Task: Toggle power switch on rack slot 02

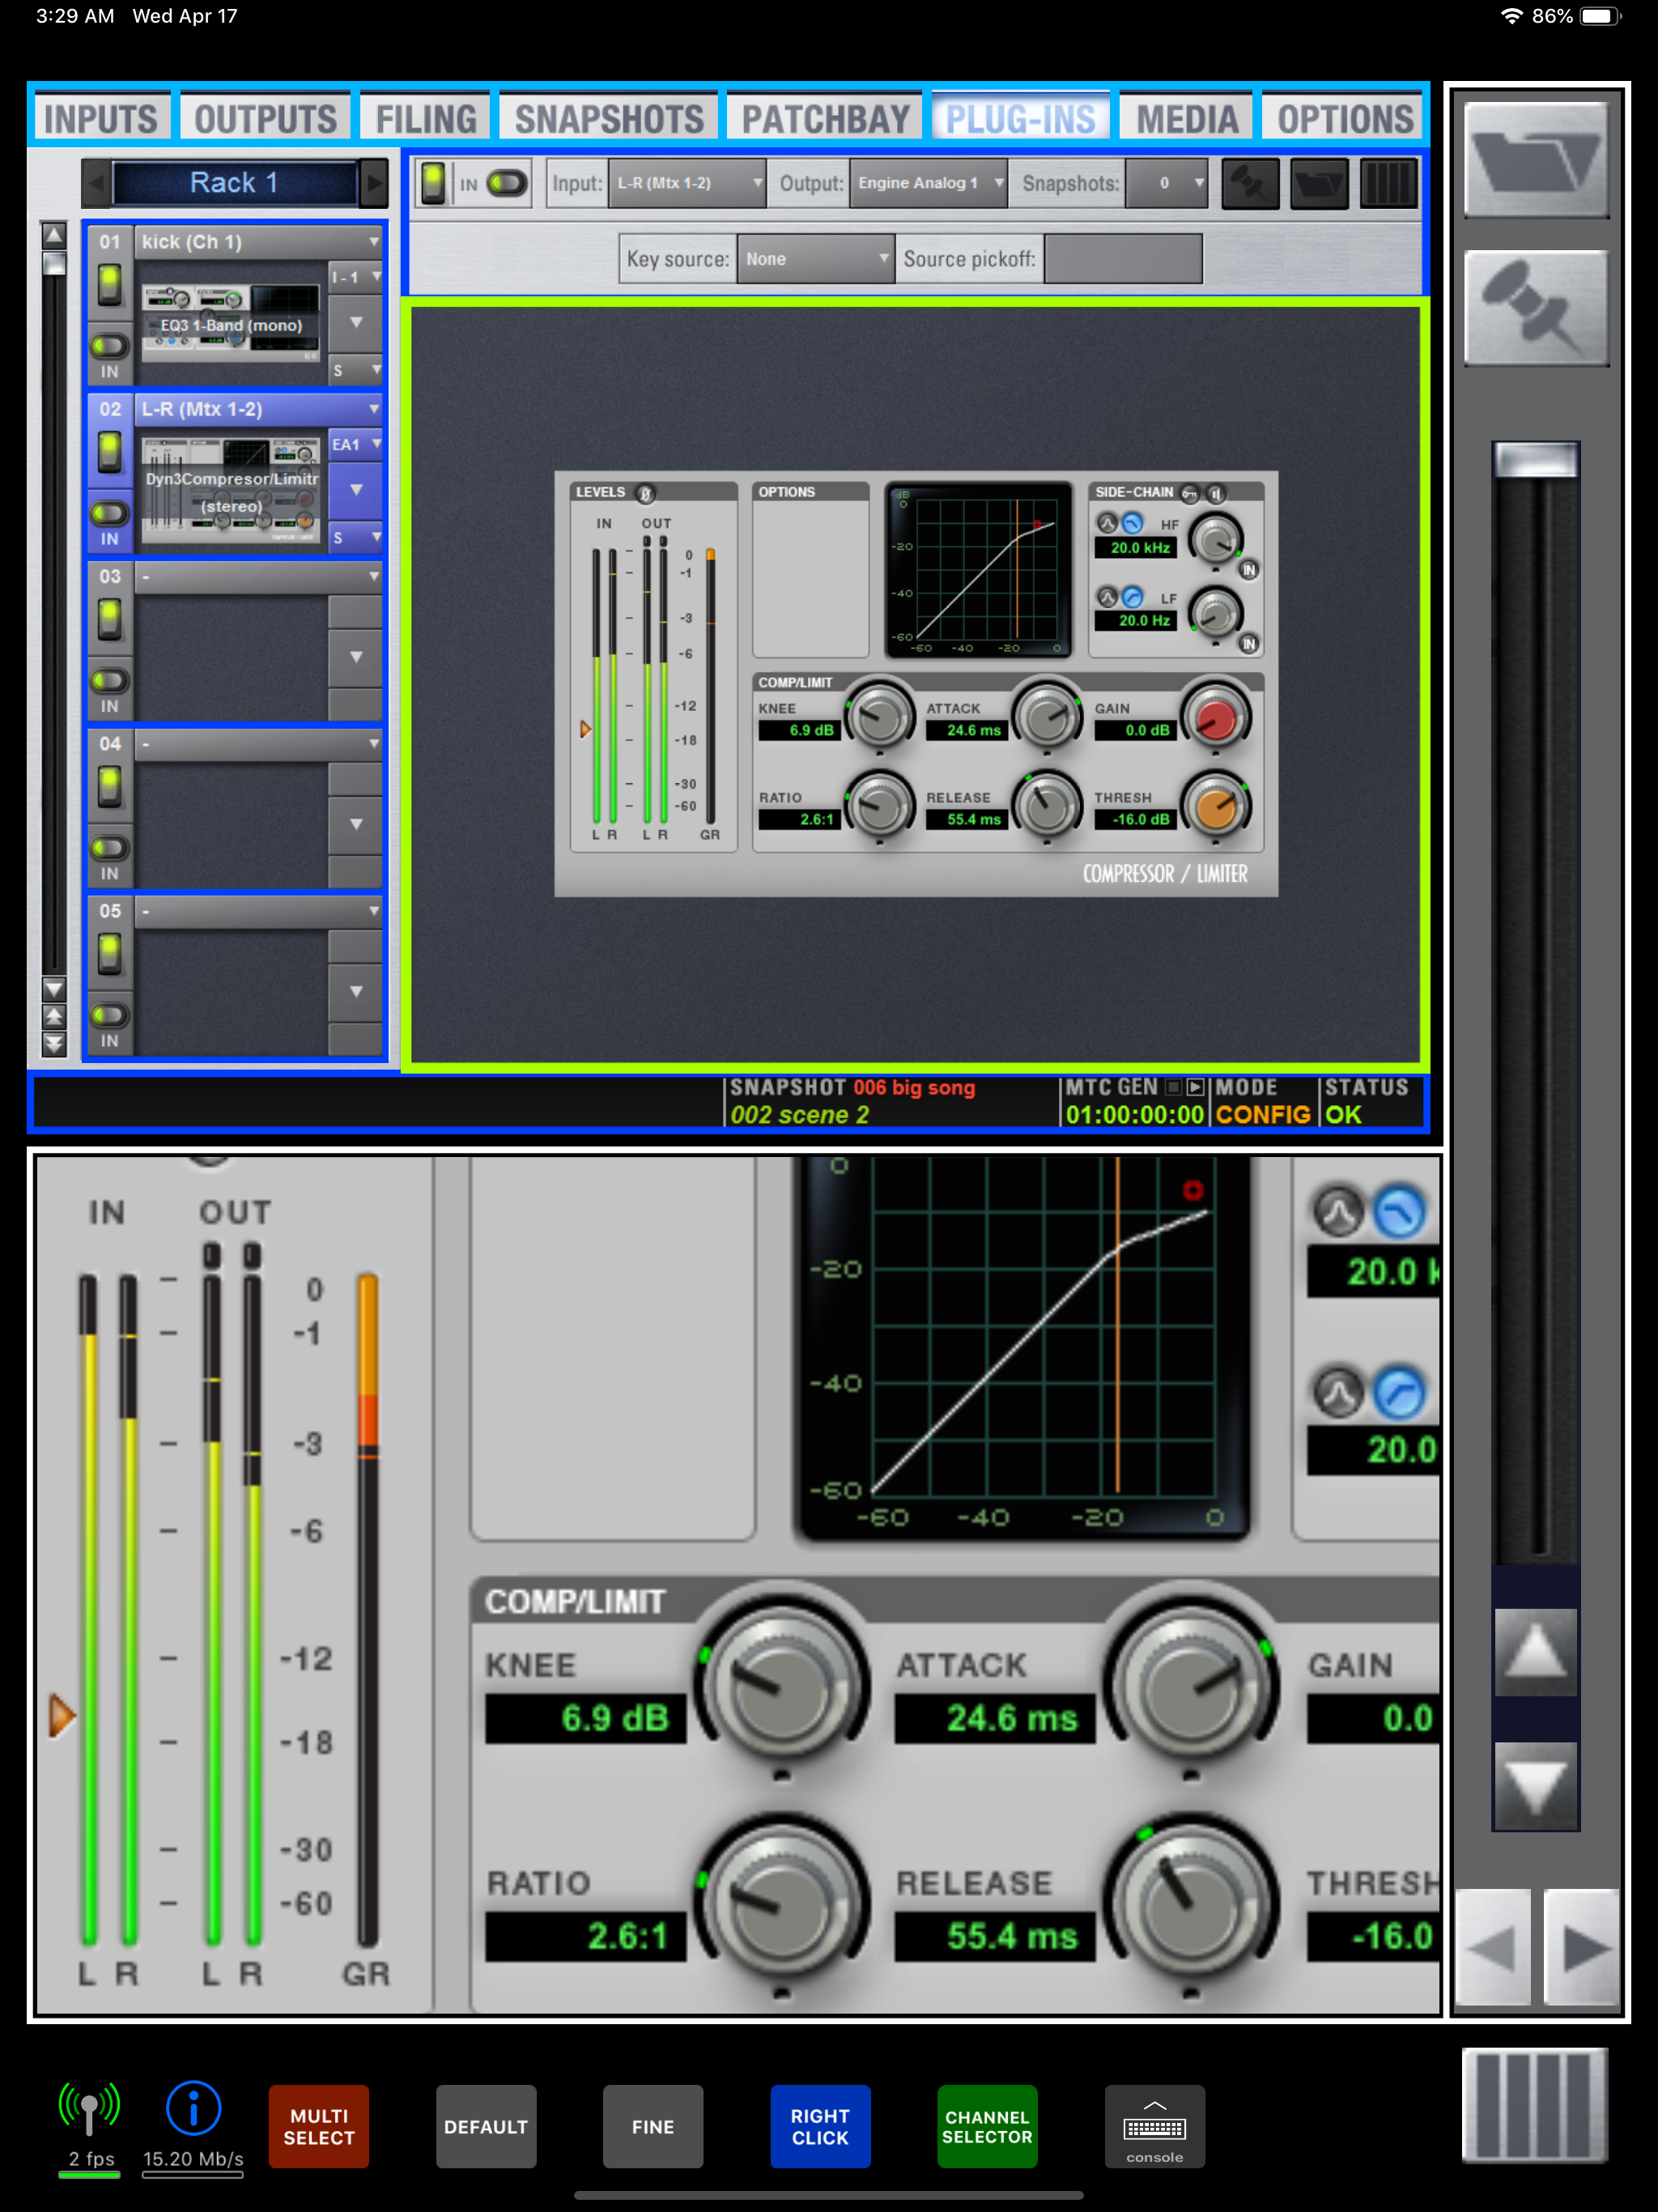Action: point(109,452)
